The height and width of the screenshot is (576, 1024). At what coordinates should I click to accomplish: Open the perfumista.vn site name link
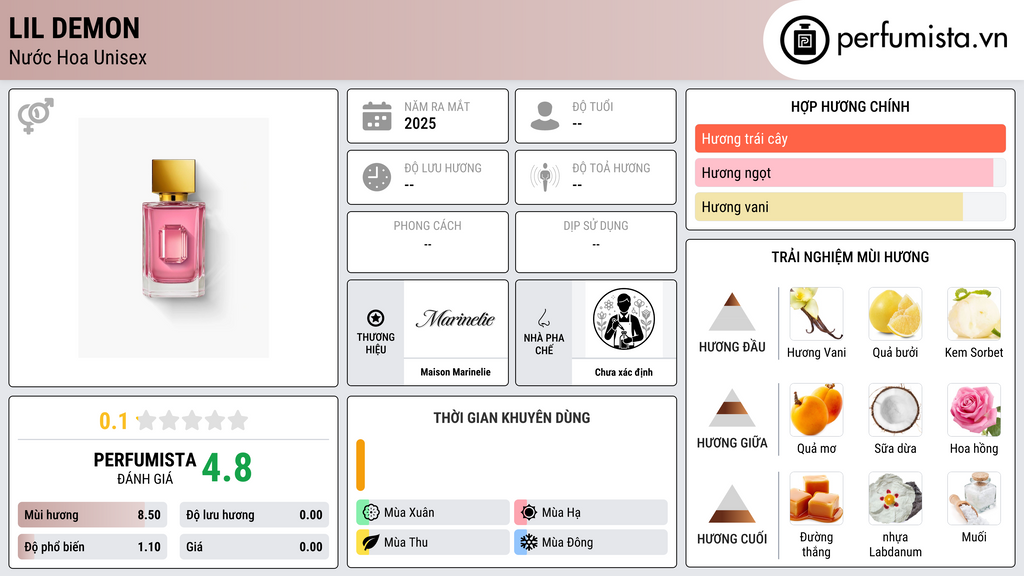click(922, 39)
